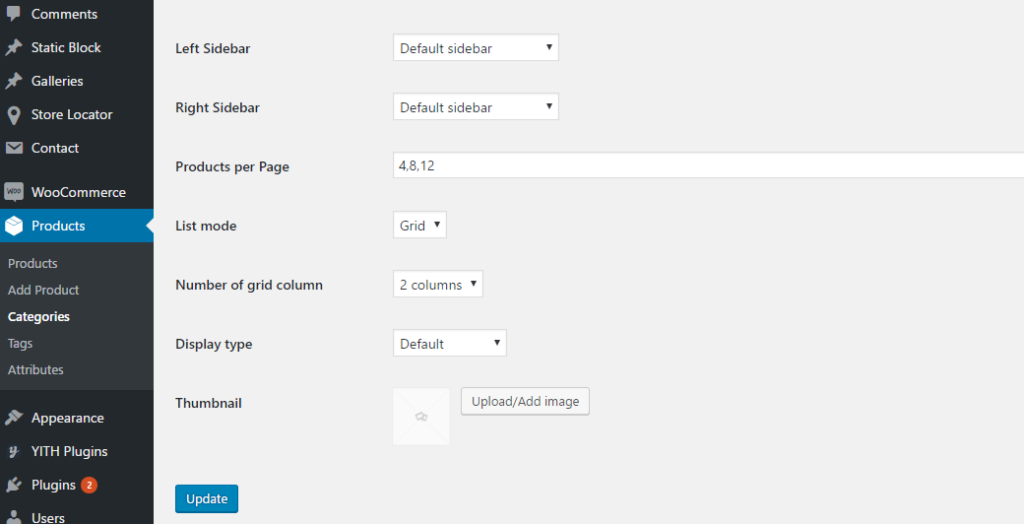Open the Left Sidebar dropdown
1024x524 pixels.
tap(475, 48)
